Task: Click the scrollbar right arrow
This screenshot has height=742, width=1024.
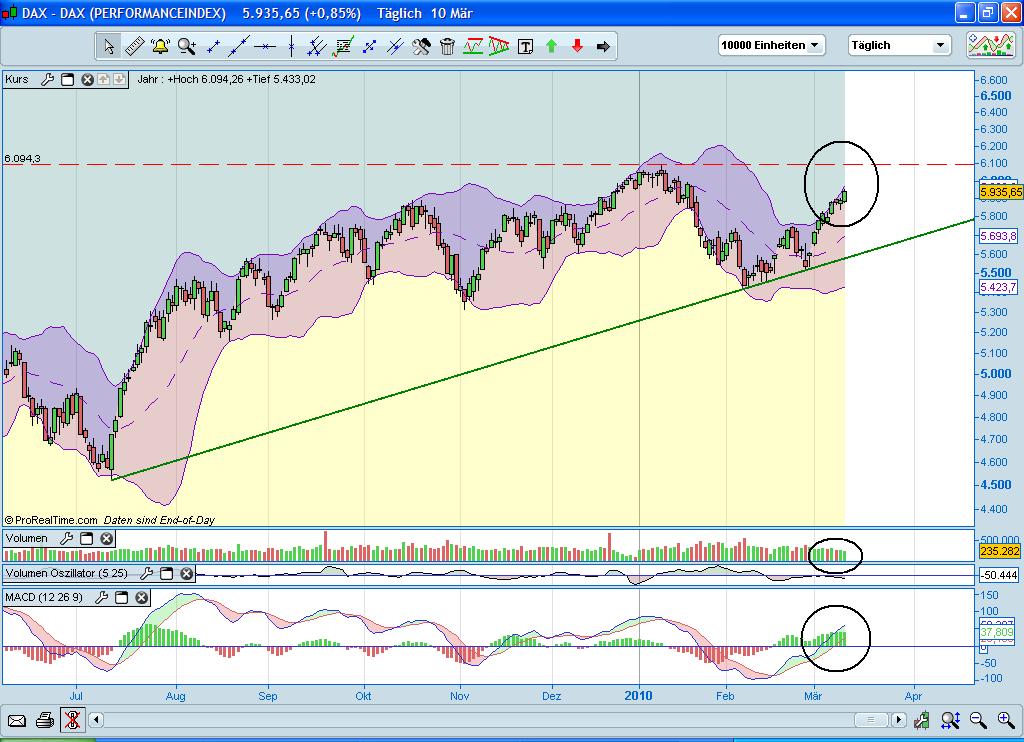Action: [x=899, y=720]
